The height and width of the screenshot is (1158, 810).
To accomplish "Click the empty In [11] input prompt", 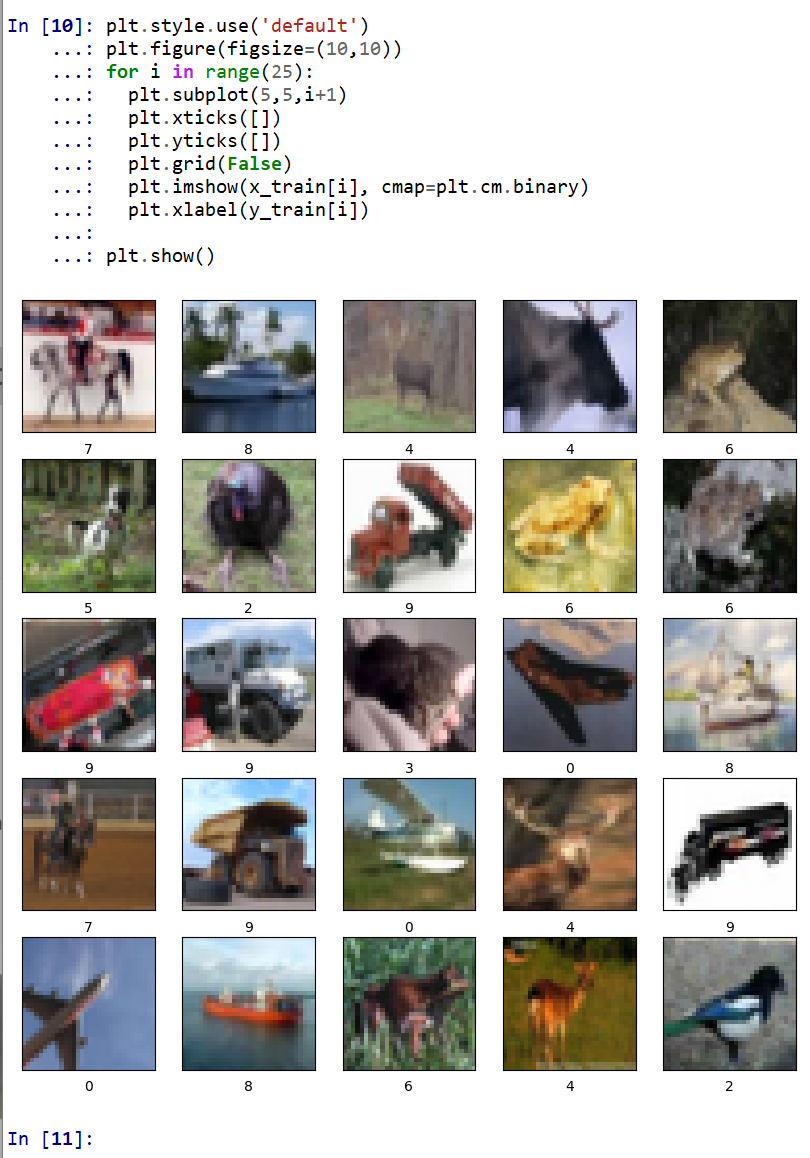I will coord(50,1138).
